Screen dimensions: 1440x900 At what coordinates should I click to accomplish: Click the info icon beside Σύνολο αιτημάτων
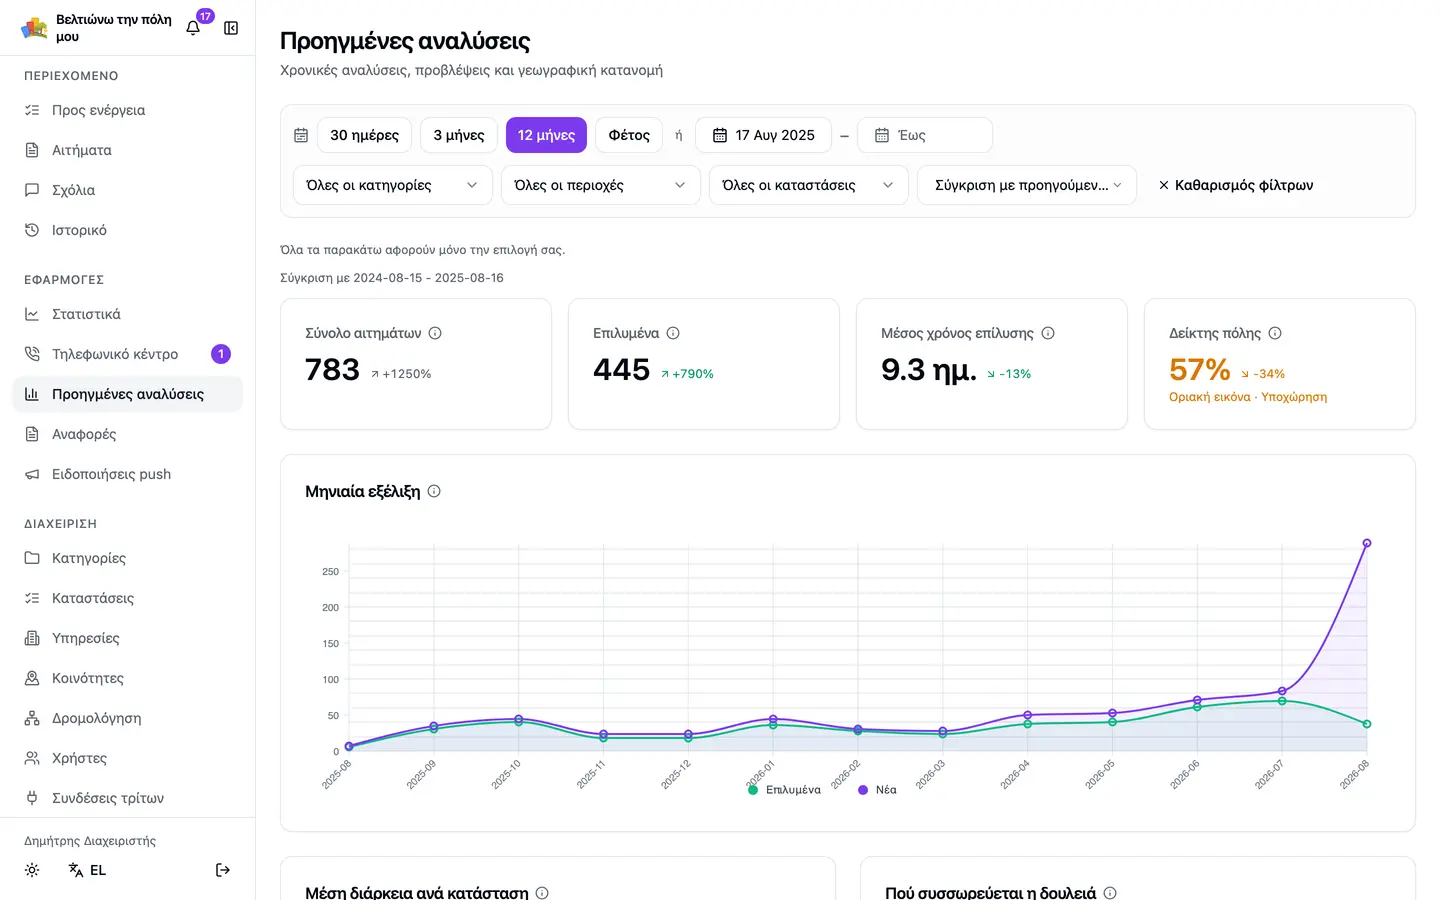point(435,333)
